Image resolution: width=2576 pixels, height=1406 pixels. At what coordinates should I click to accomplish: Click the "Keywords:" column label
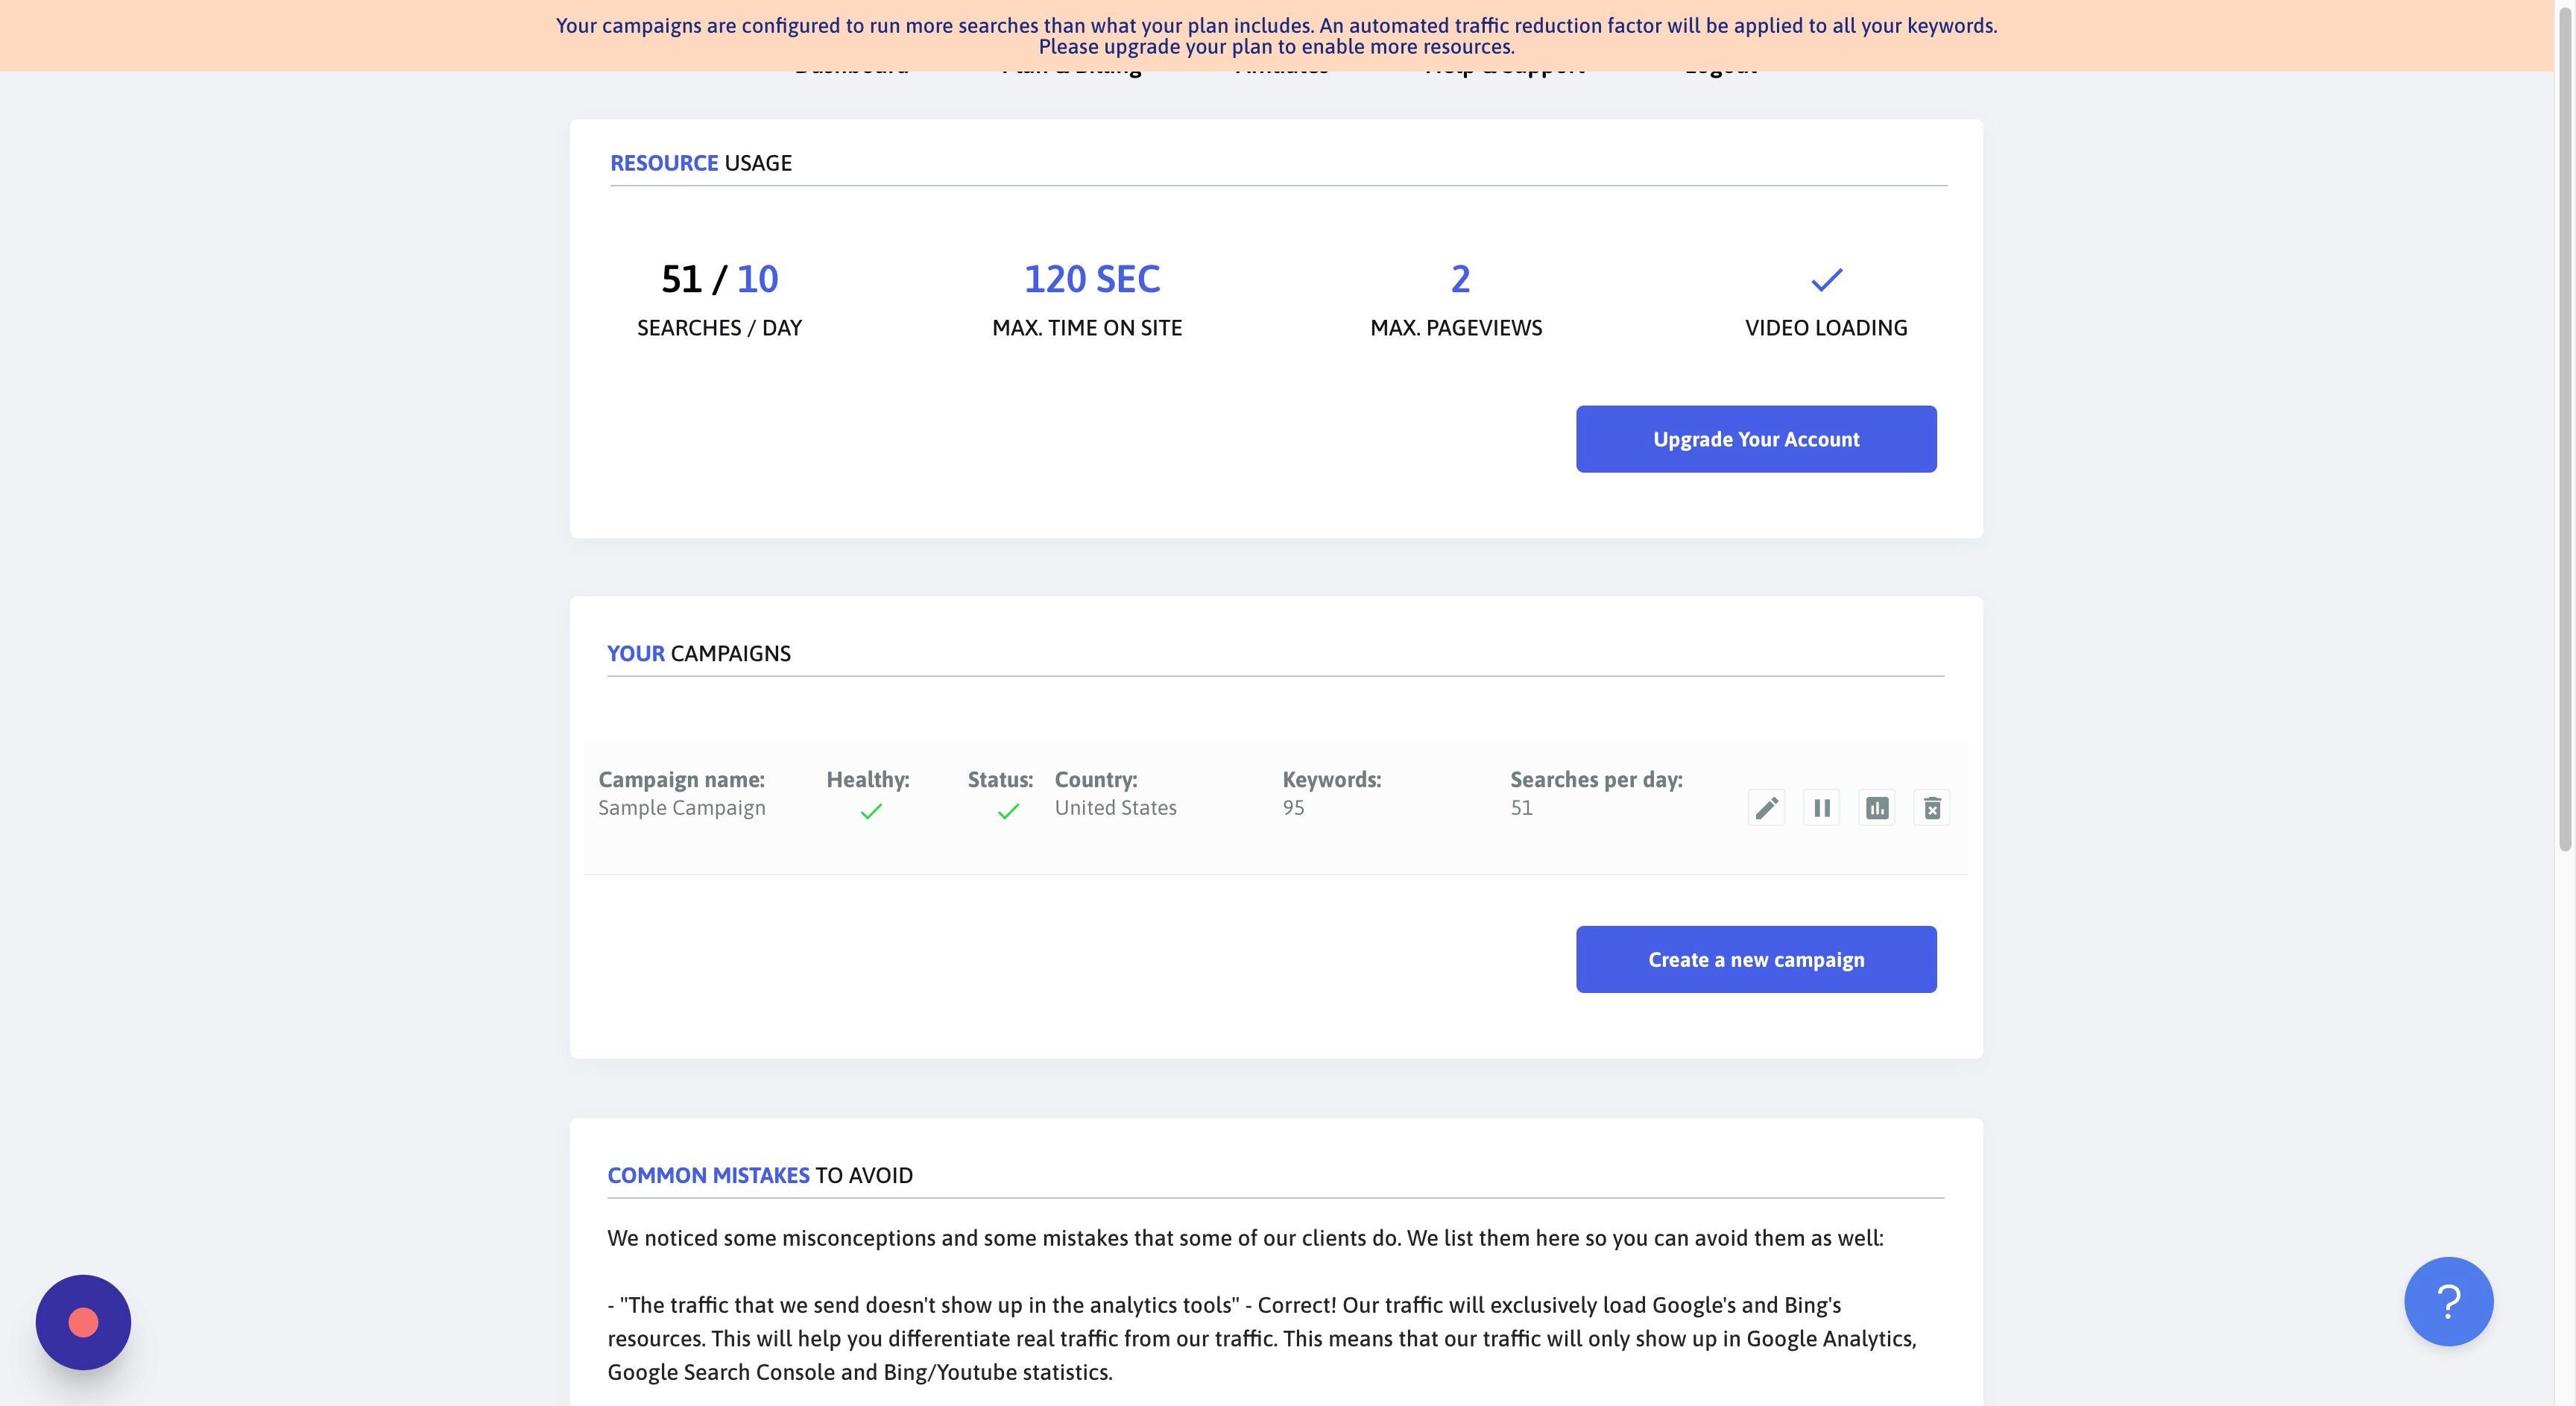[x=1331, y=780]
